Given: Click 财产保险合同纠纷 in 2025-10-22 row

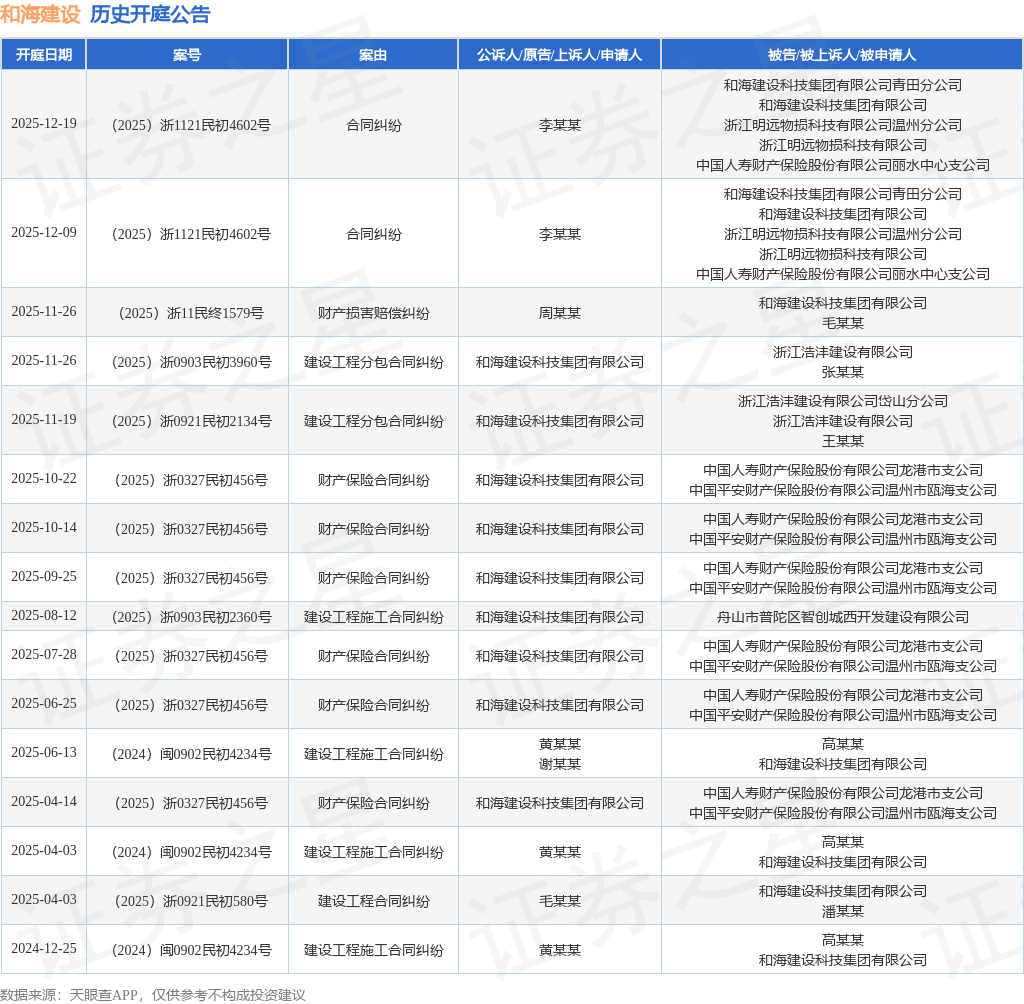Looking at the screenshot, I should 374,480.
